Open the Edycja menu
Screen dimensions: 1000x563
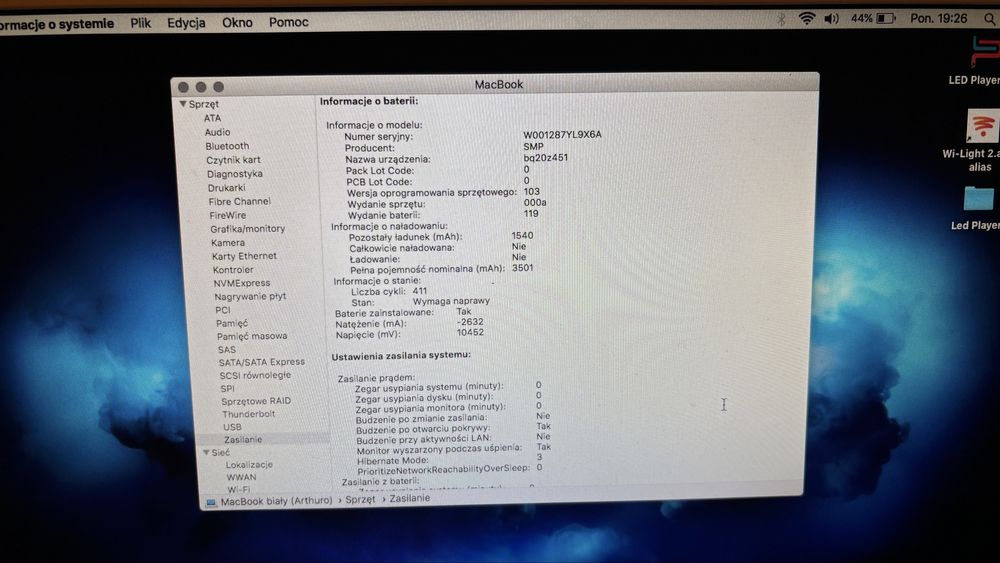coord(186,23)
